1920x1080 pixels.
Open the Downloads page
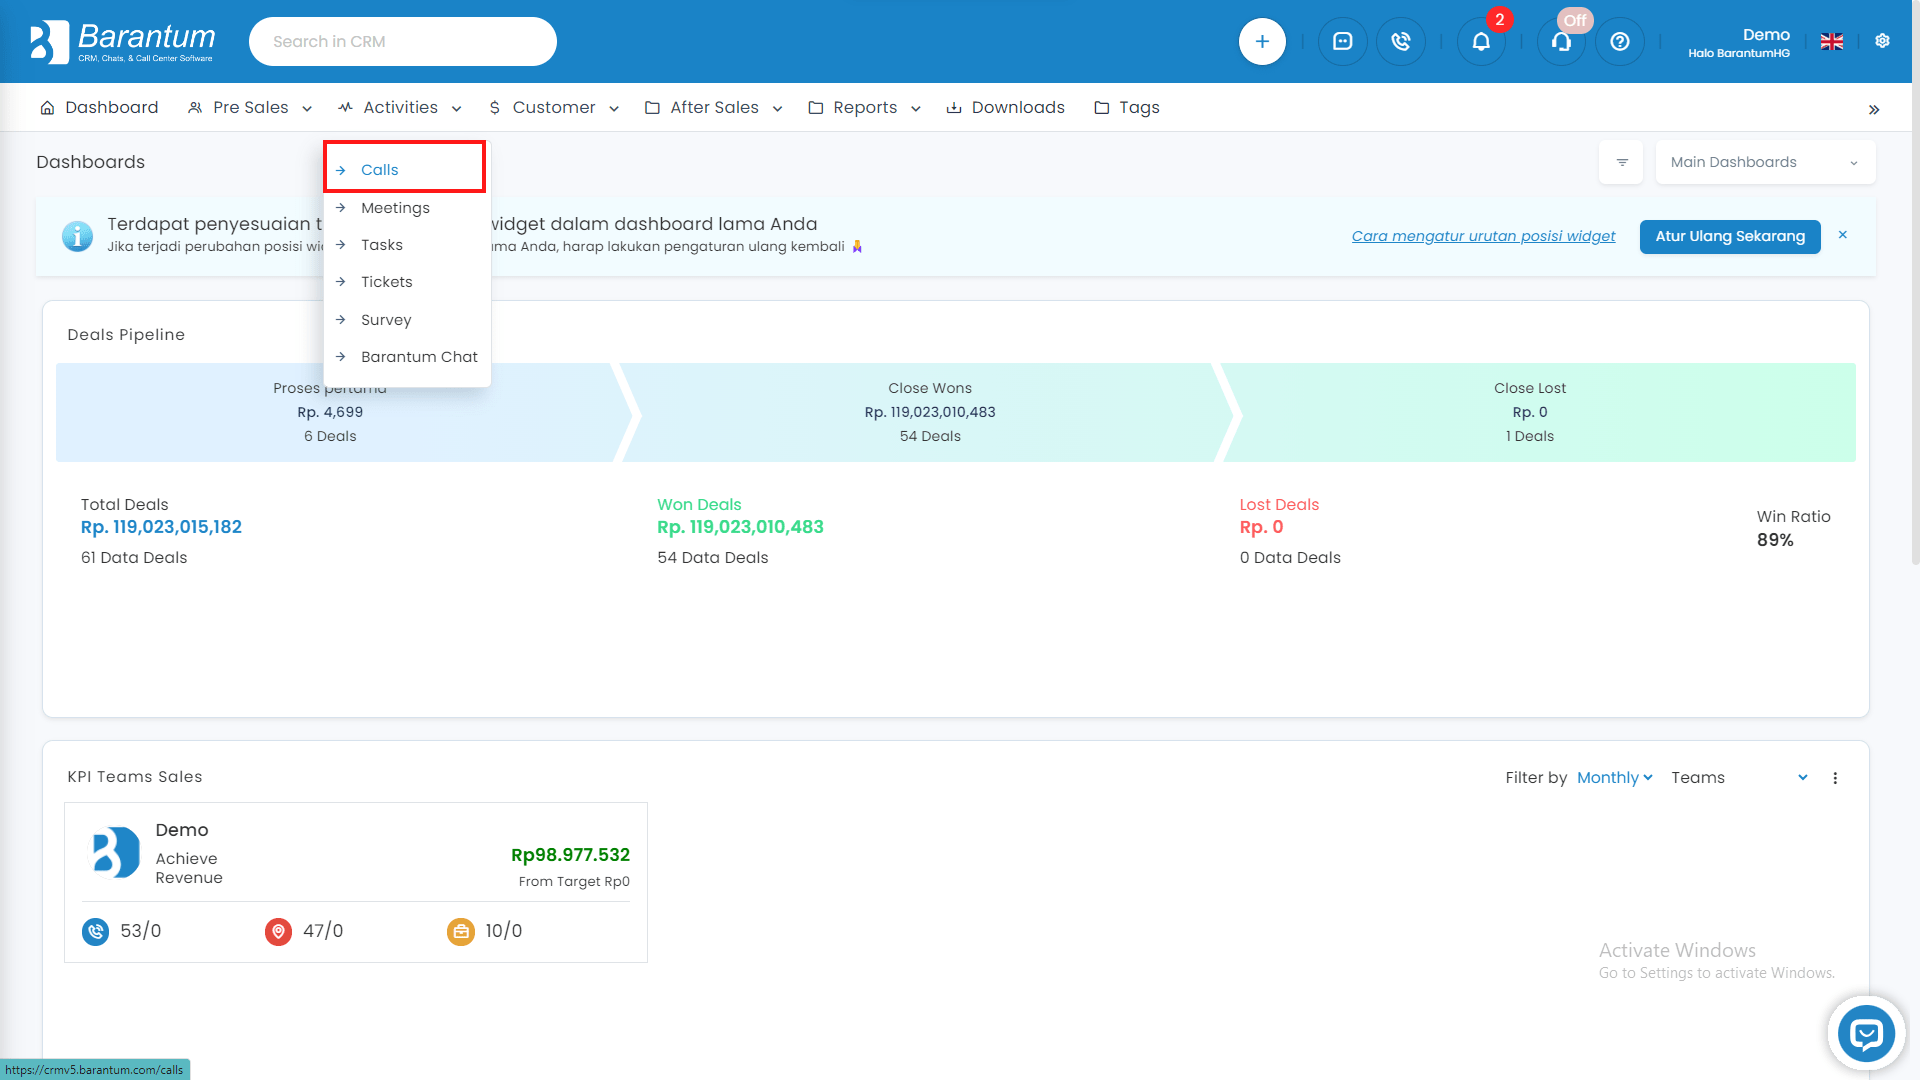pos(1006,107)
